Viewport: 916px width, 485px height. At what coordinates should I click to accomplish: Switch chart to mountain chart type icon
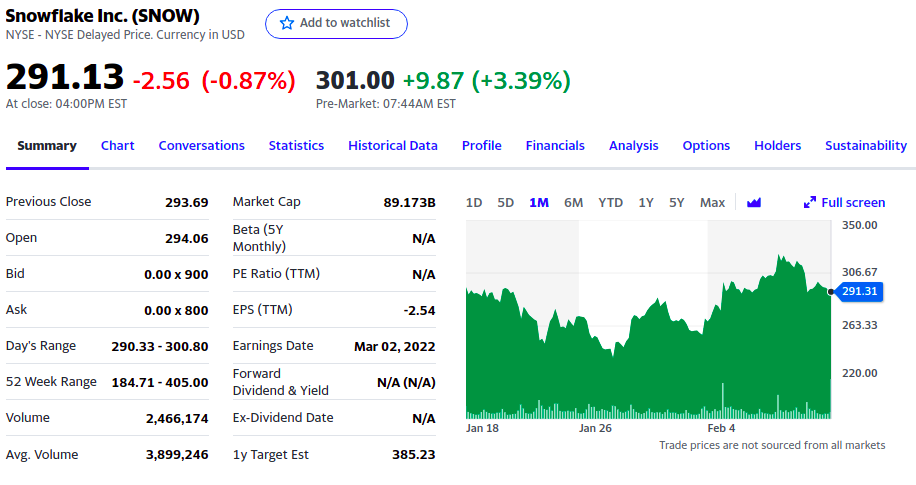coord(754,203)
